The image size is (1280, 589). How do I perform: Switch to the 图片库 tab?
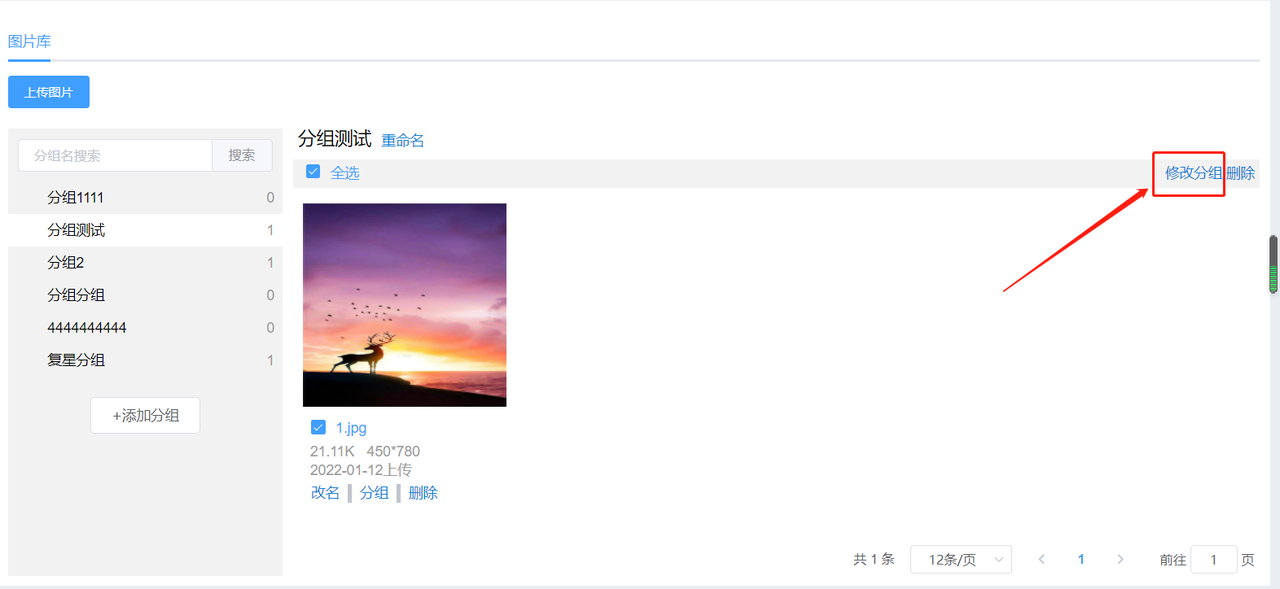coord(29,42)
